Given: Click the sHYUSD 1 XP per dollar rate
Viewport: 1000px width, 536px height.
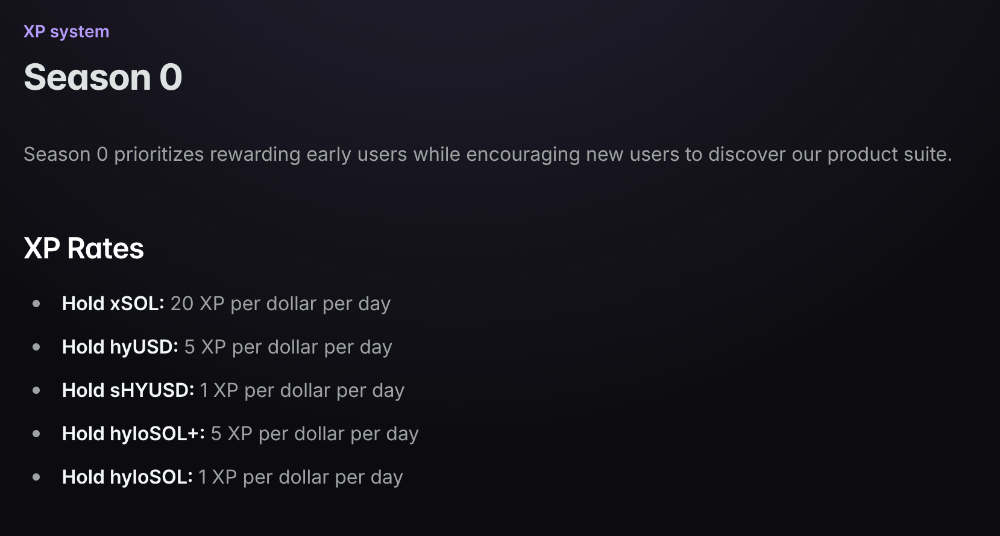Looking at the screenshot, I should [302, 390].
